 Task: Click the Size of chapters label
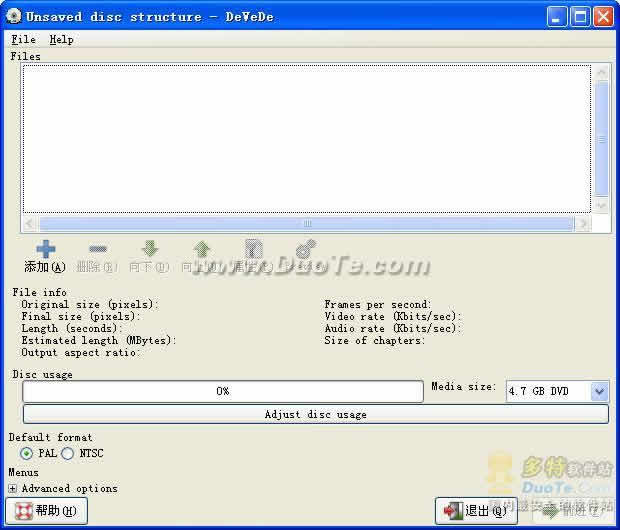[374, 340]
